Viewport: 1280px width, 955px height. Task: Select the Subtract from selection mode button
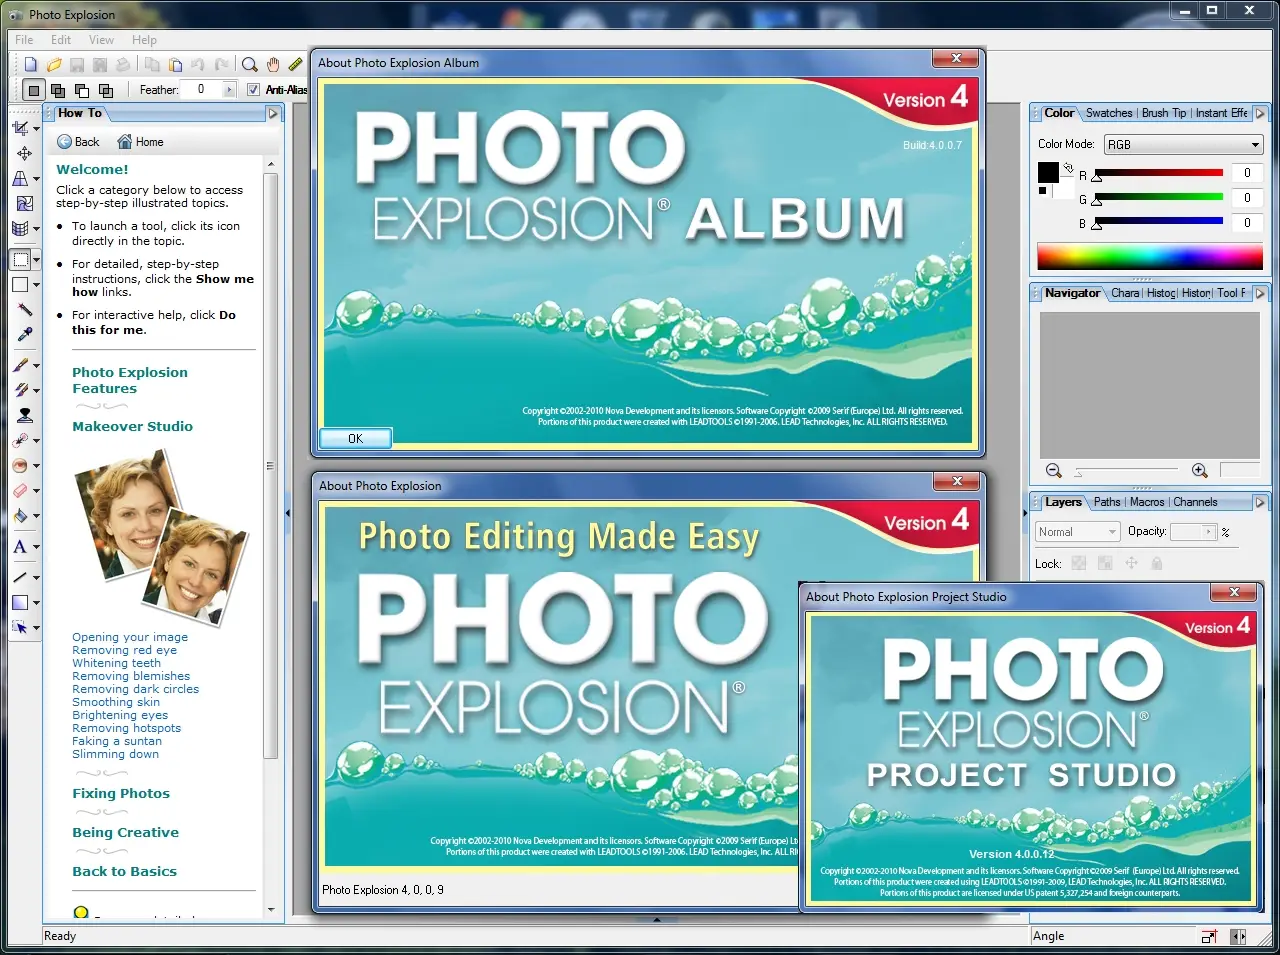(81, 90)
